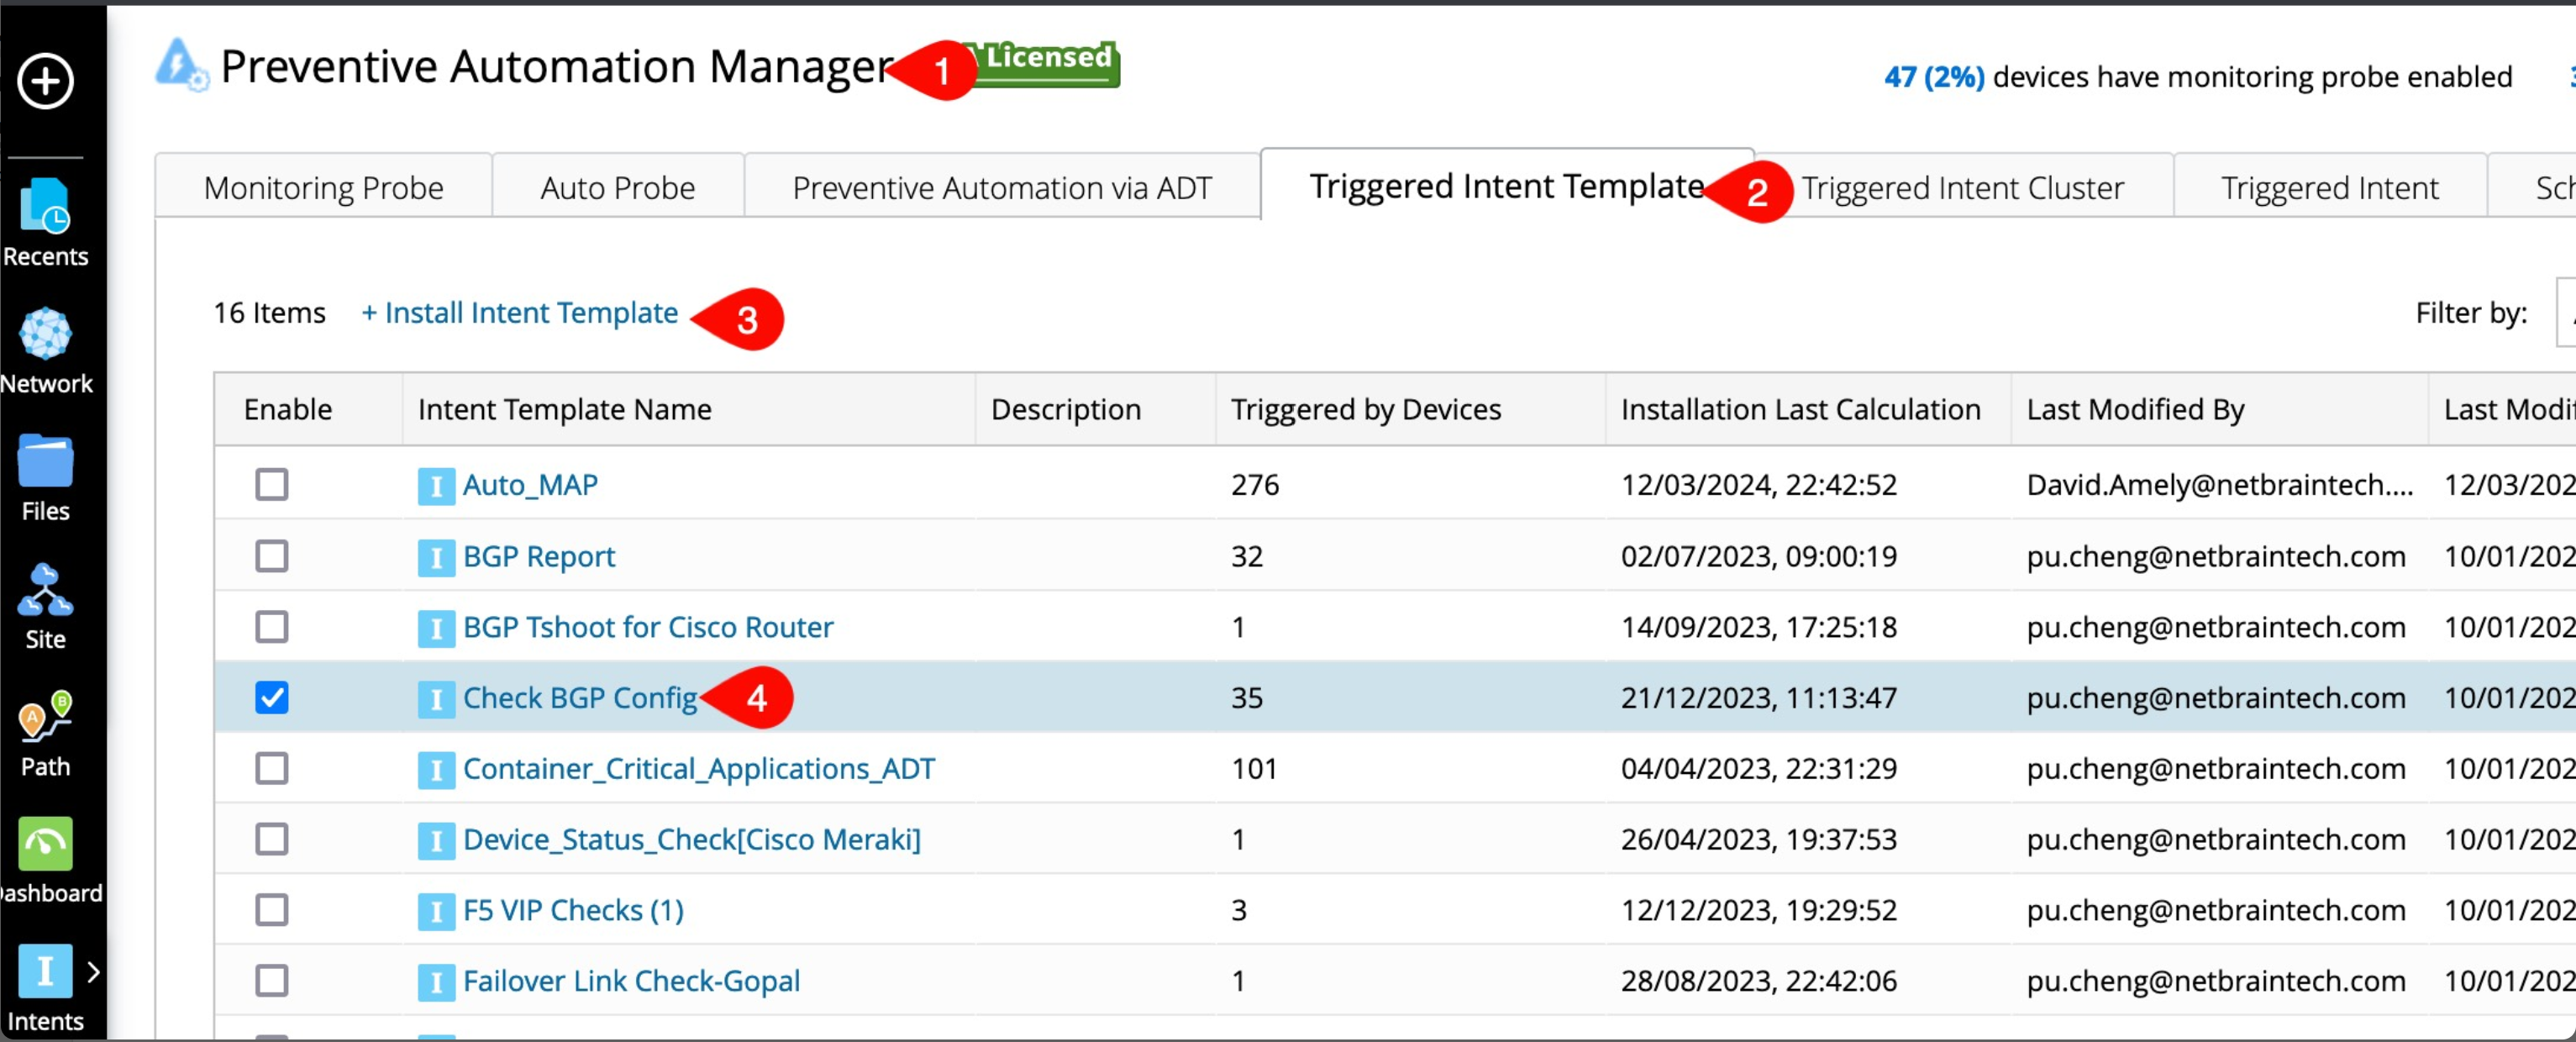Open the Site sidebar icon
Image resolution: width=2576 pixels, height=1042 pixels.
coord(45,590)
